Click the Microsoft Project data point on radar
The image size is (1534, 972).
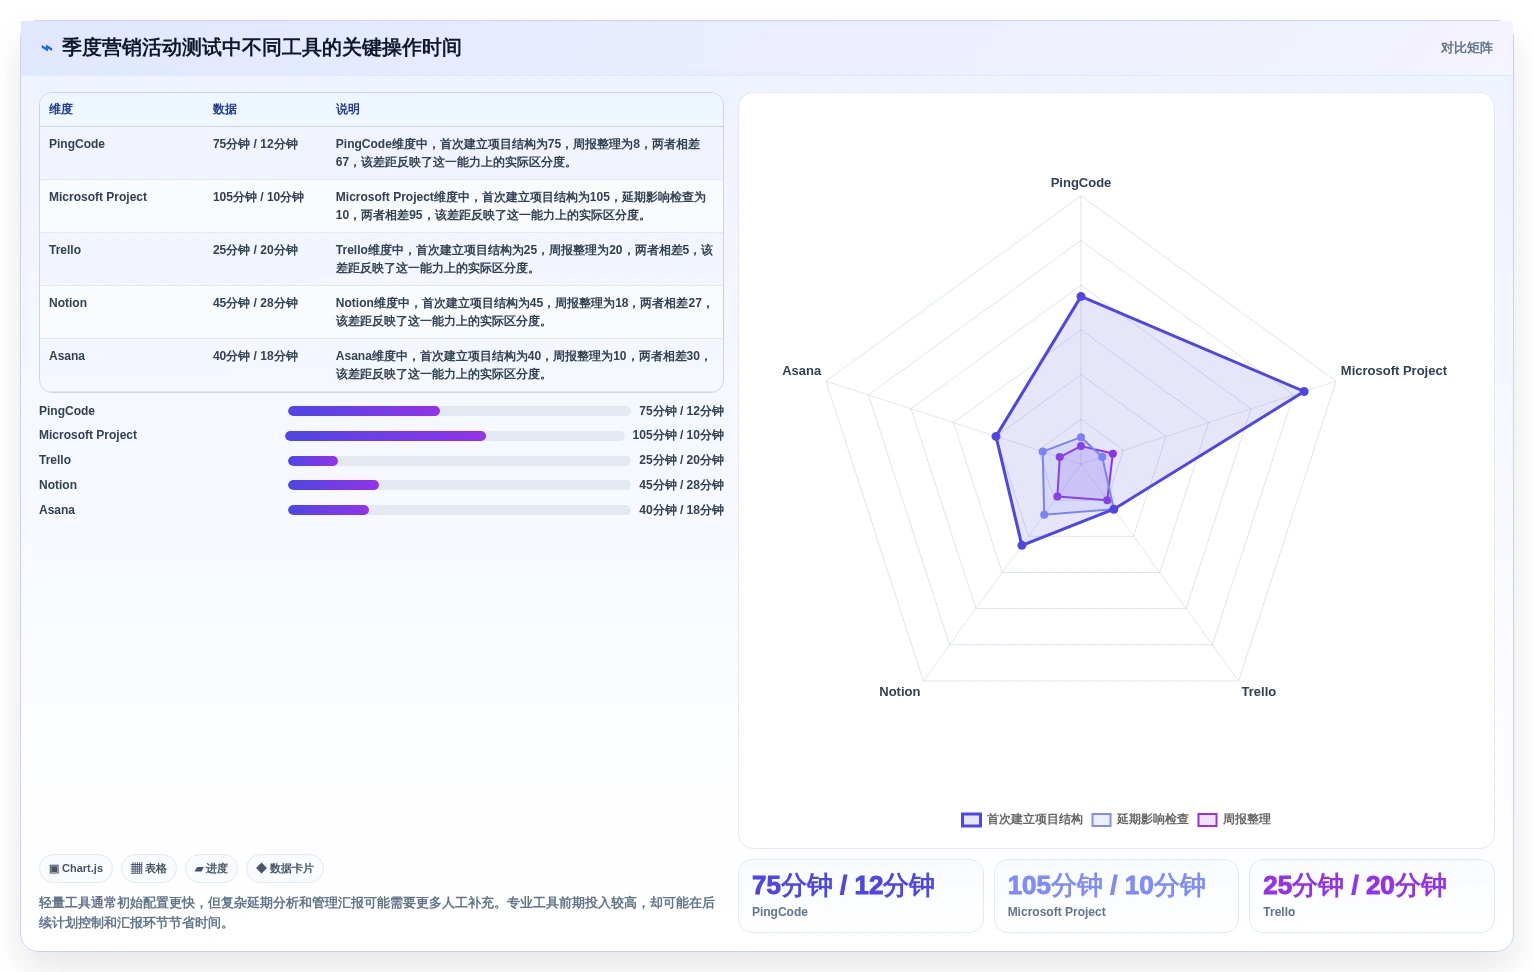[x=1304, y=392]
